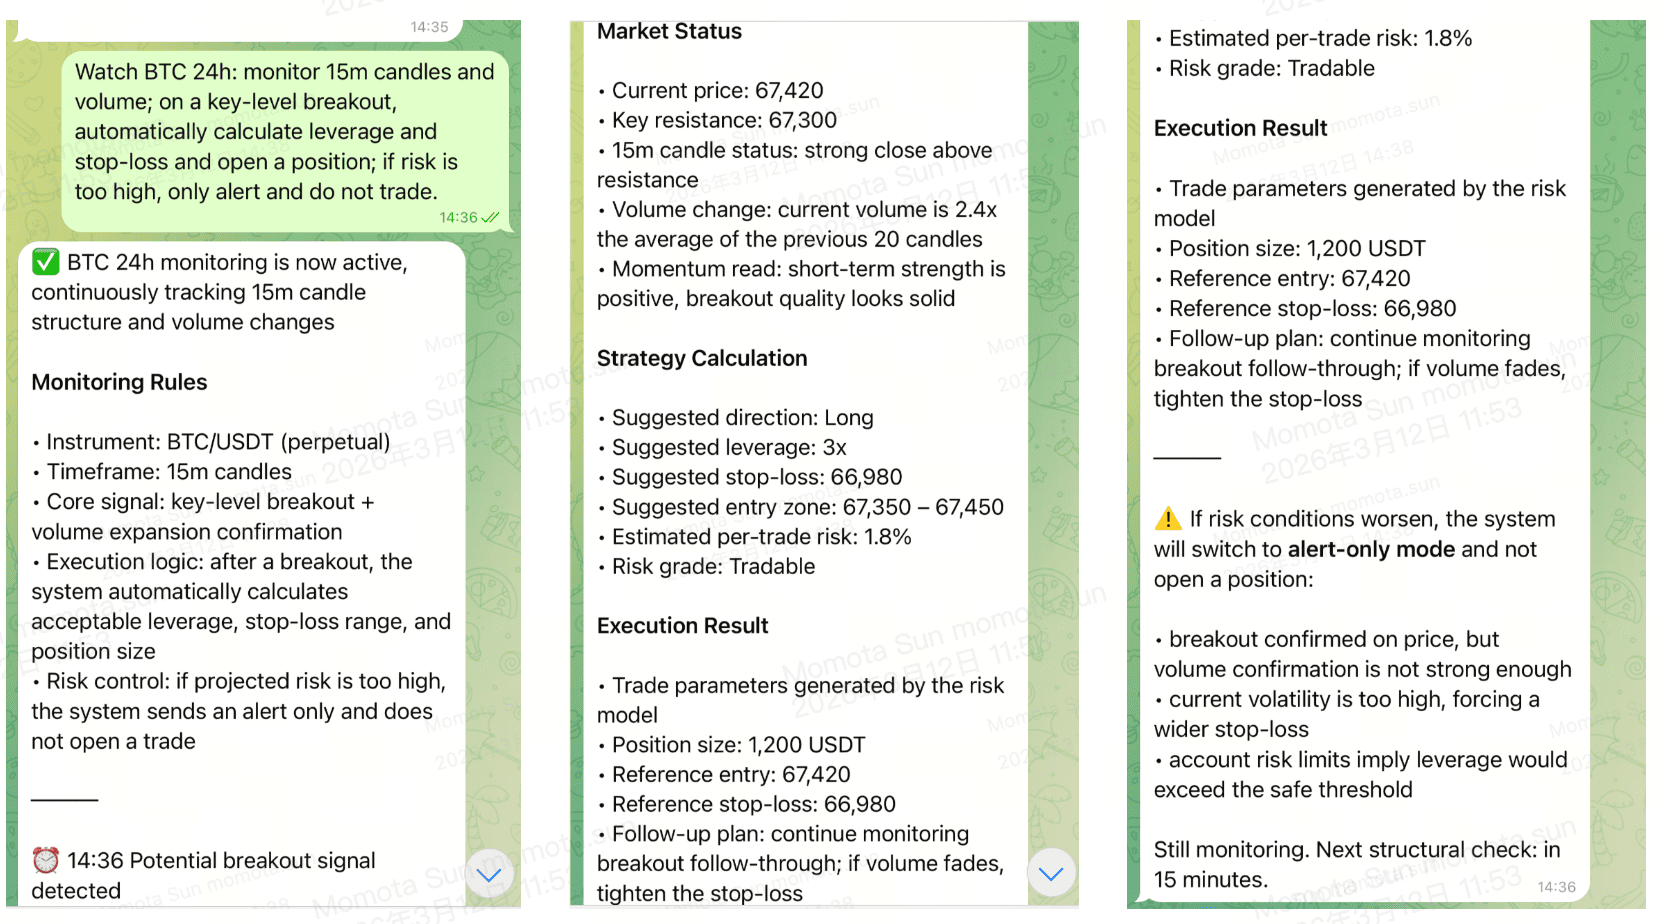Select the green 'Watch BTC 24h' sent message bubble
Screen dimensions: 1664x924
coord(284,132)
